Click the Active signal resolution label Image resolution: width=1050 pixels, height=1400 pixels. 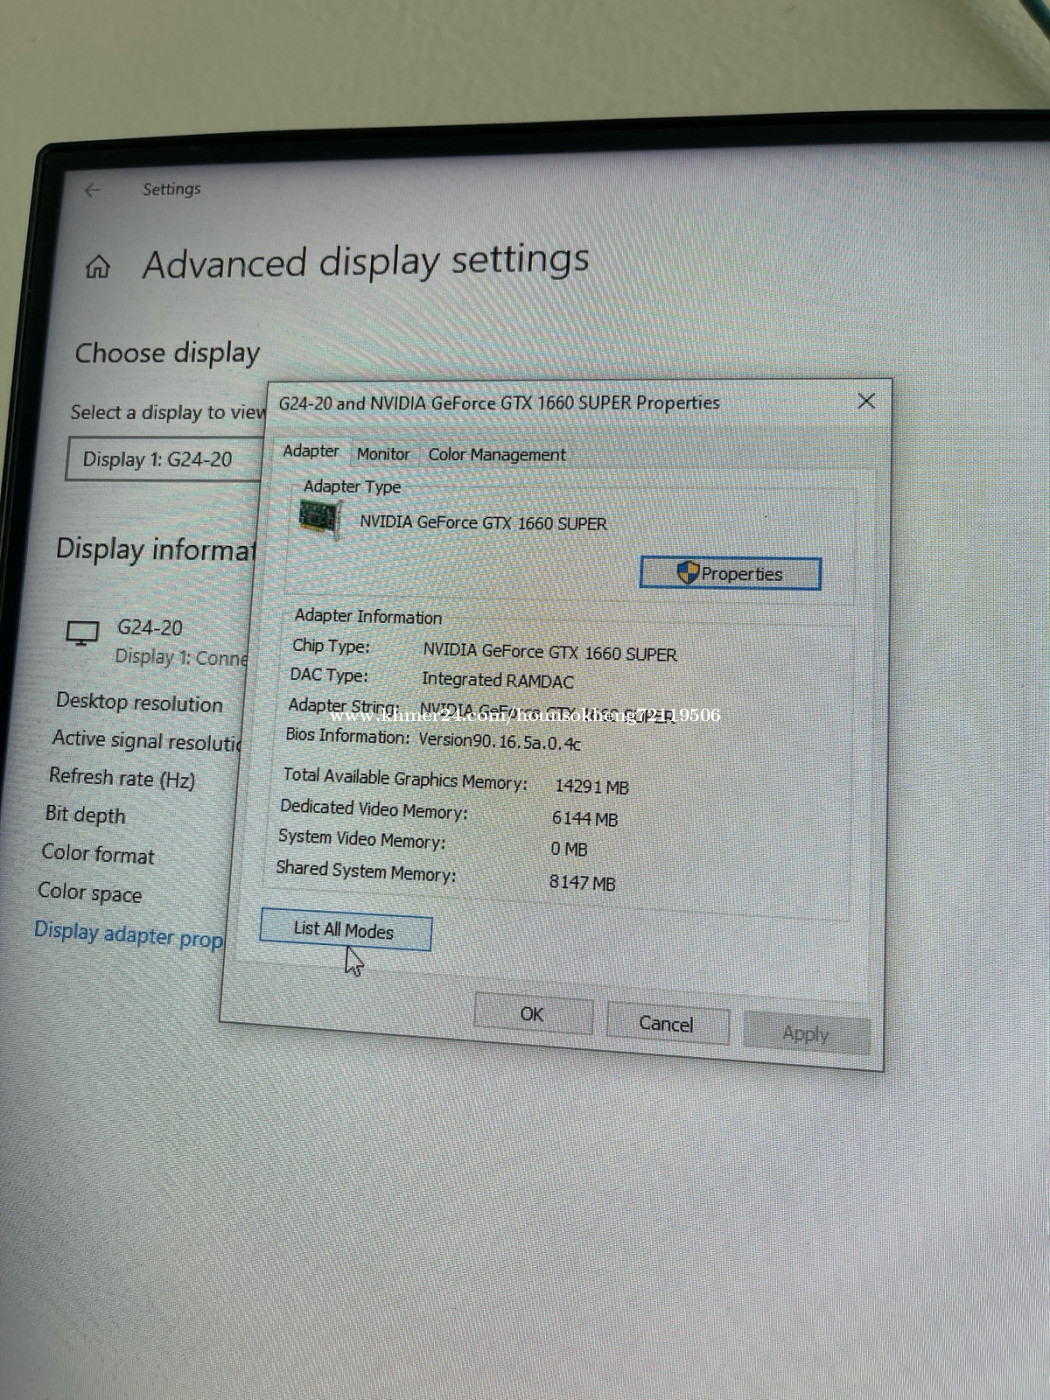coord(147,740)
